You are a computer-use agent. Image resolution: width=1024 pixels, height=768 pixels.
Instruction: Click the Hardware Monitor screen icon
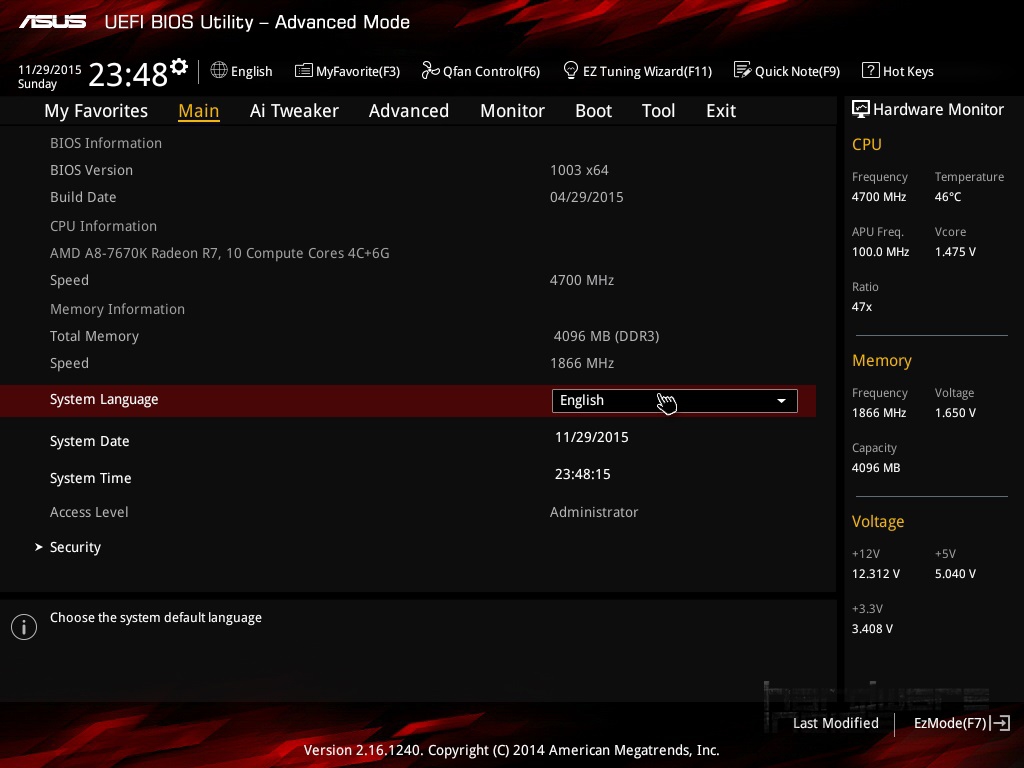click(860, 110)
